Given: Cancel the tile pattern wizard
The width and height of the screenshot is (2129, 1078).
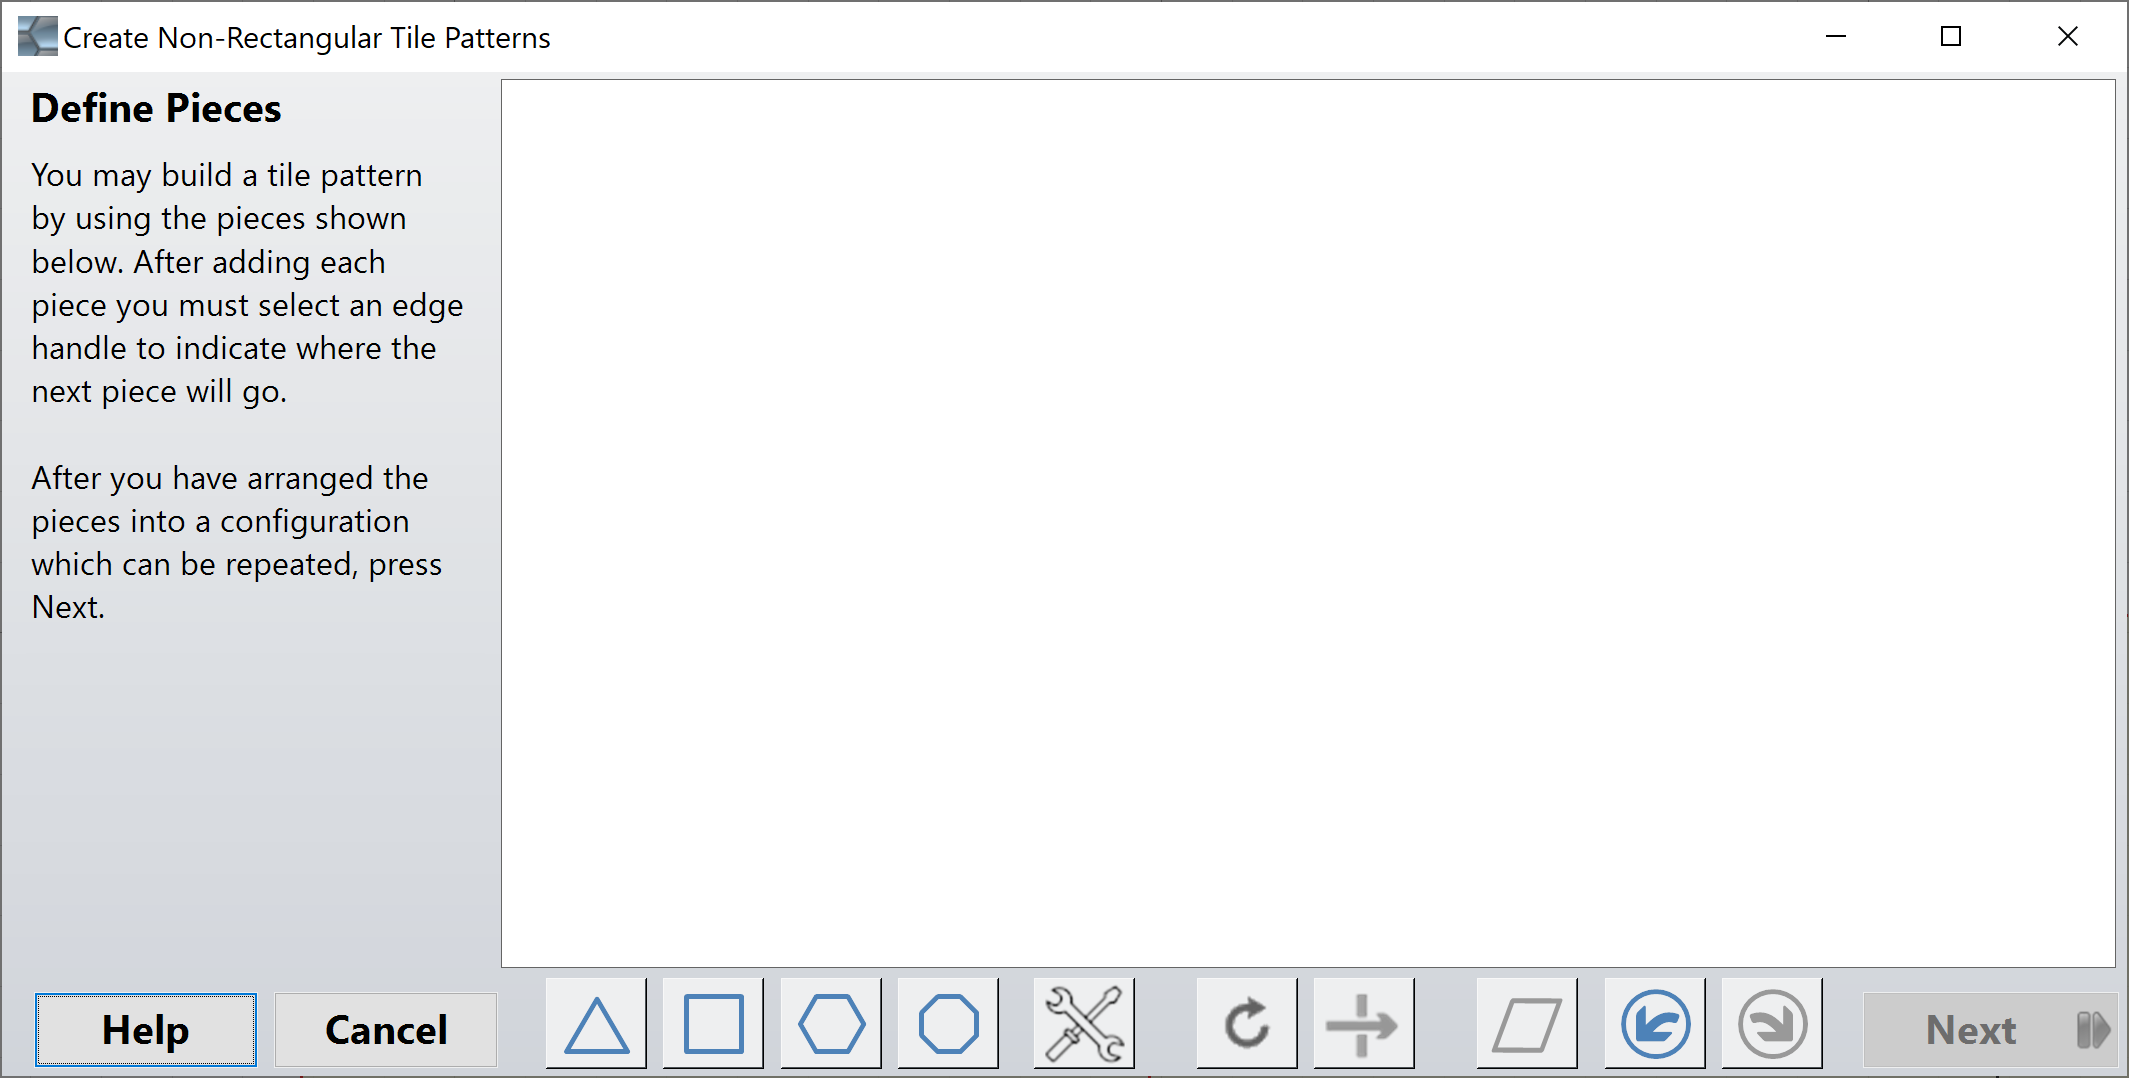Looking at the screenshot, I should pyautogui.click(x=386, y=1030).
